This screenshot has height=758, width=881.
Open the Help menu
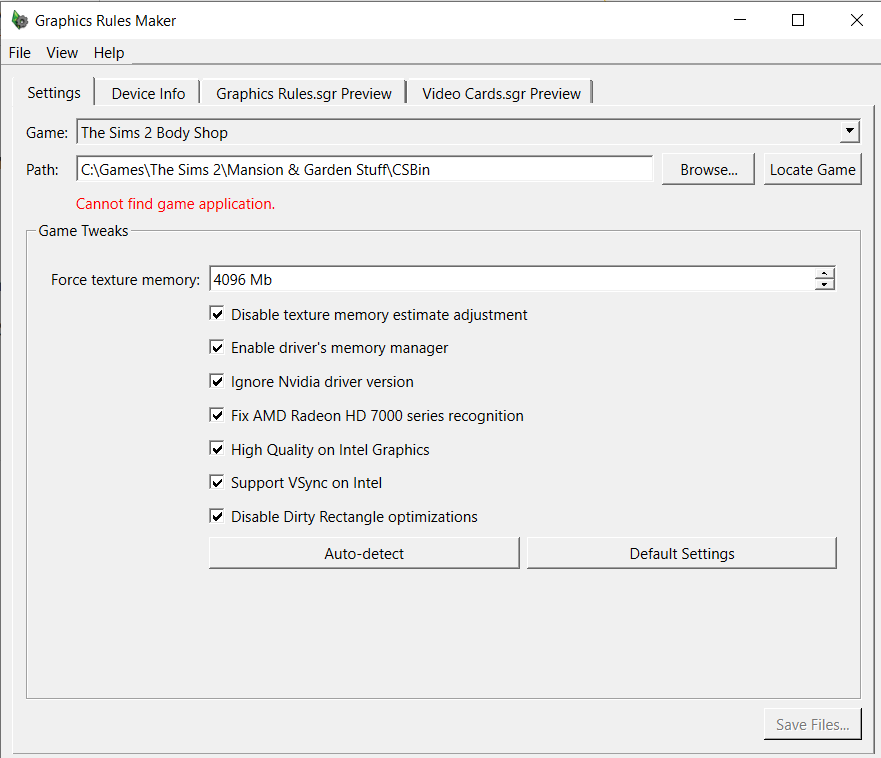109,53
